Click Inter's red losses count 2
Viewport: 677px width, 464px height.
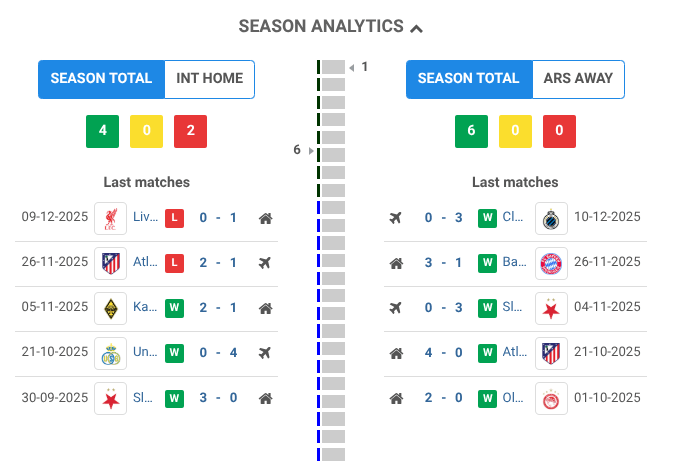[x=190, y=131]
